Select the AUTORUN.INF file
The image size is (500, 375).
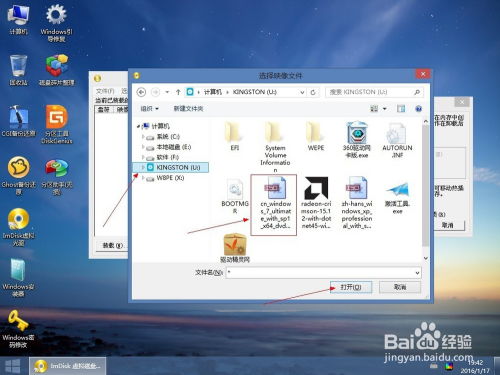[397, 140]
